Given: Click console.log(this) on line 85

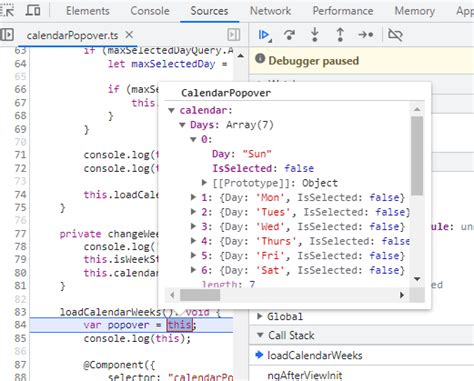Looking at the screenshot, I should 137,339.
